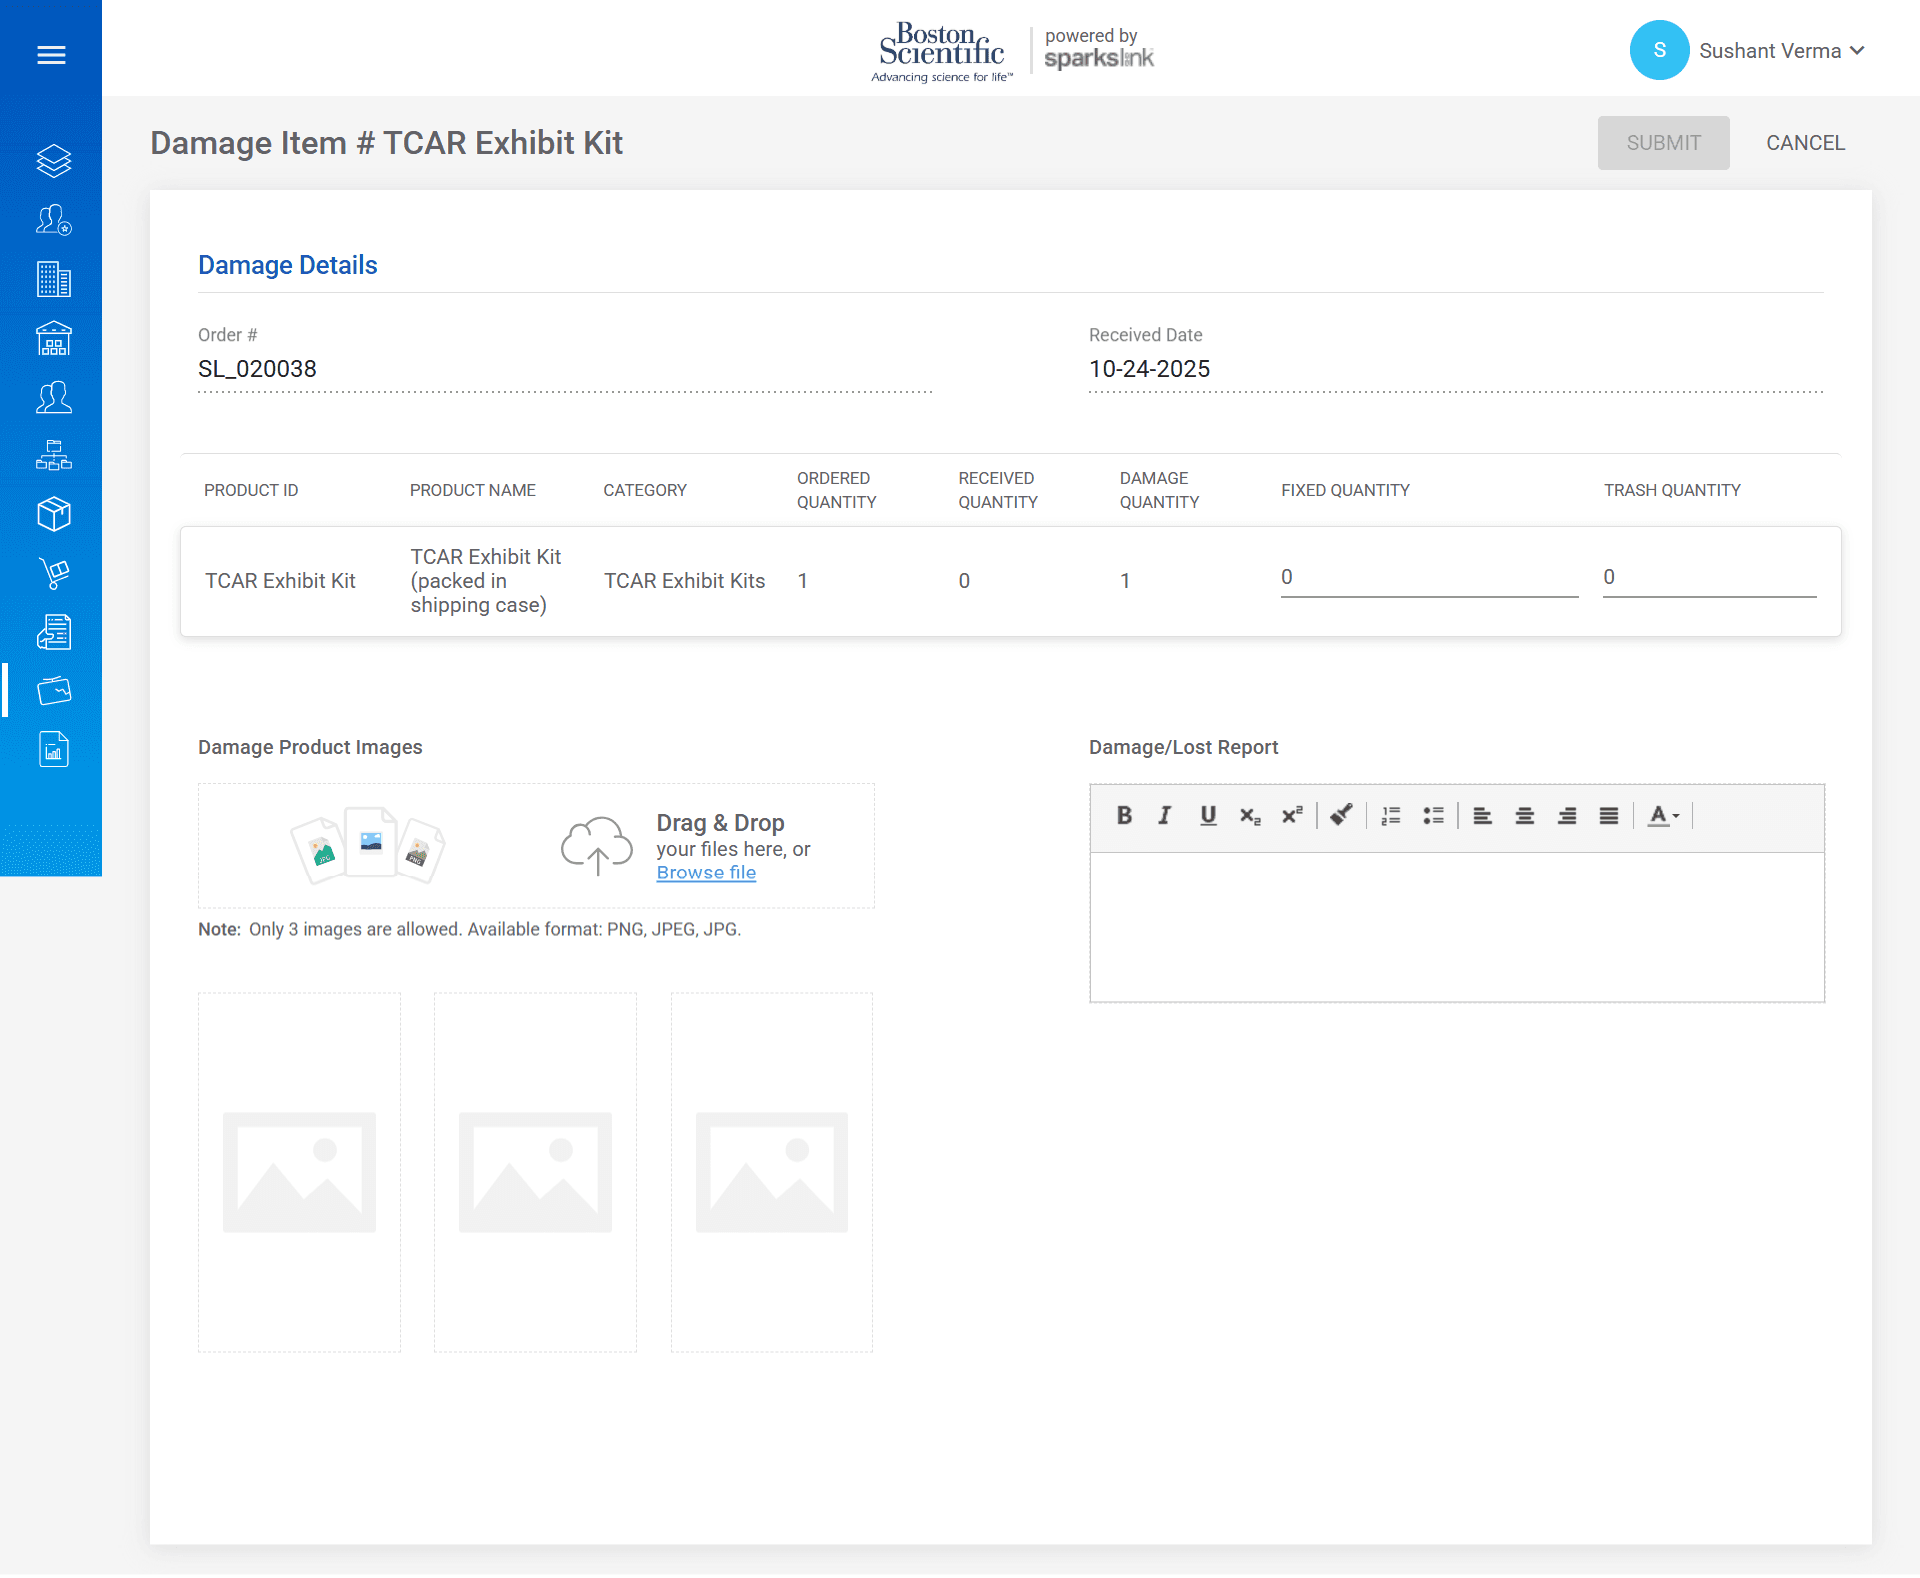Expand the Sushant Verma user menu
1920x1578 pixels.
[x=1780, y=51]
